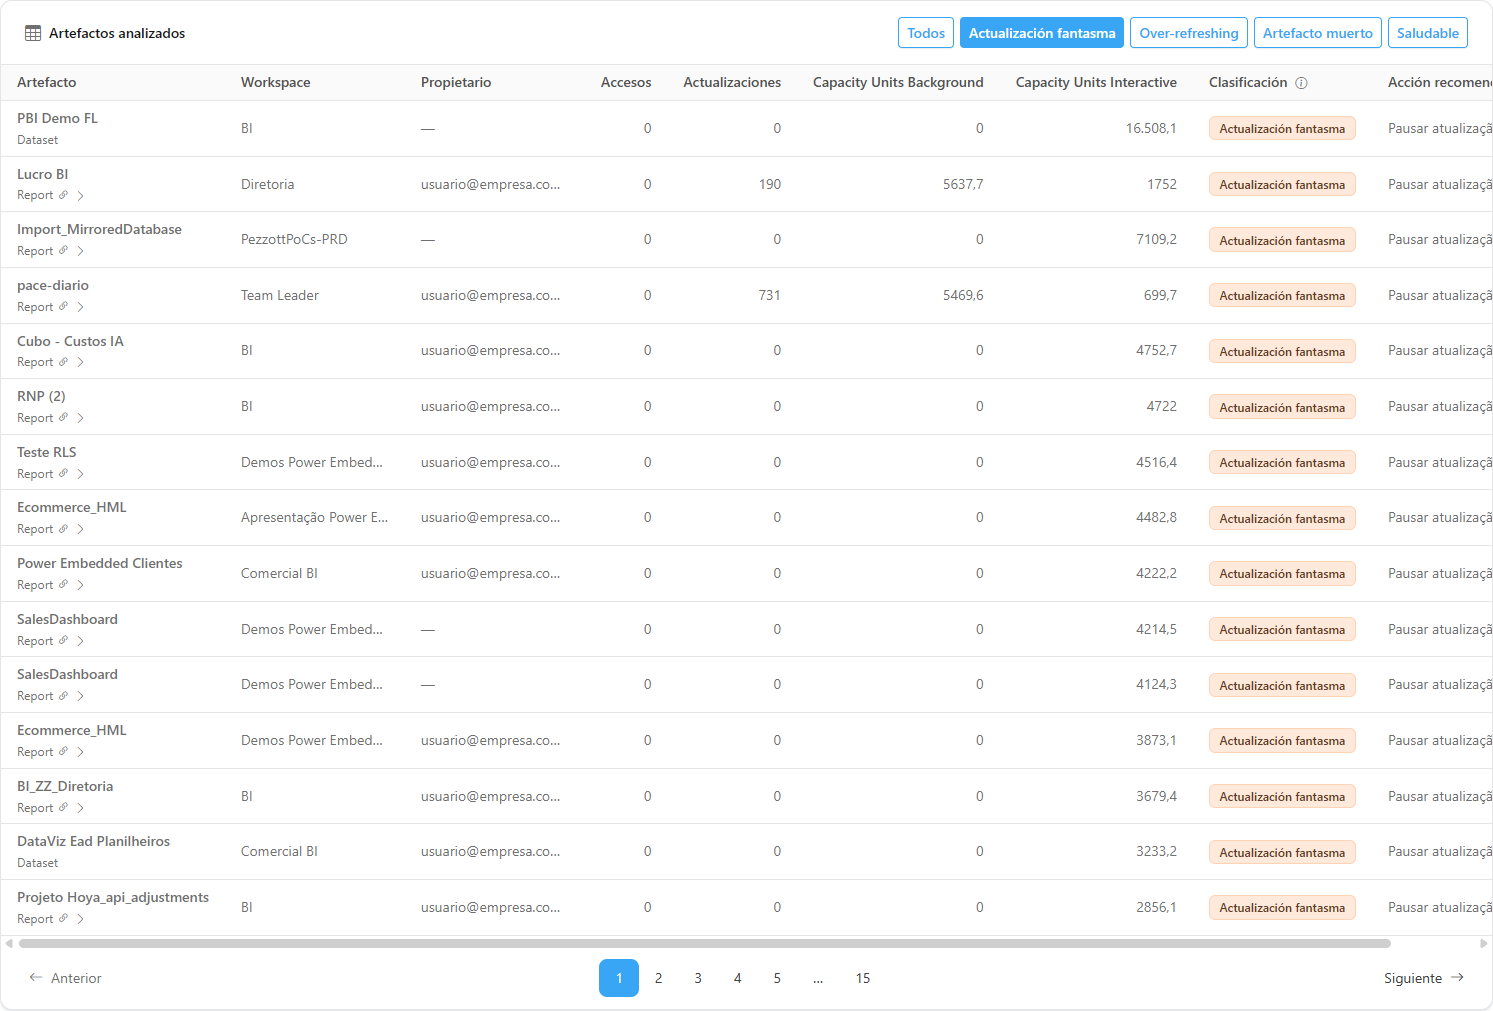Select the Over-refreshing filter
This screenshot has height=1011, width=1493.
click(1189, 33)
